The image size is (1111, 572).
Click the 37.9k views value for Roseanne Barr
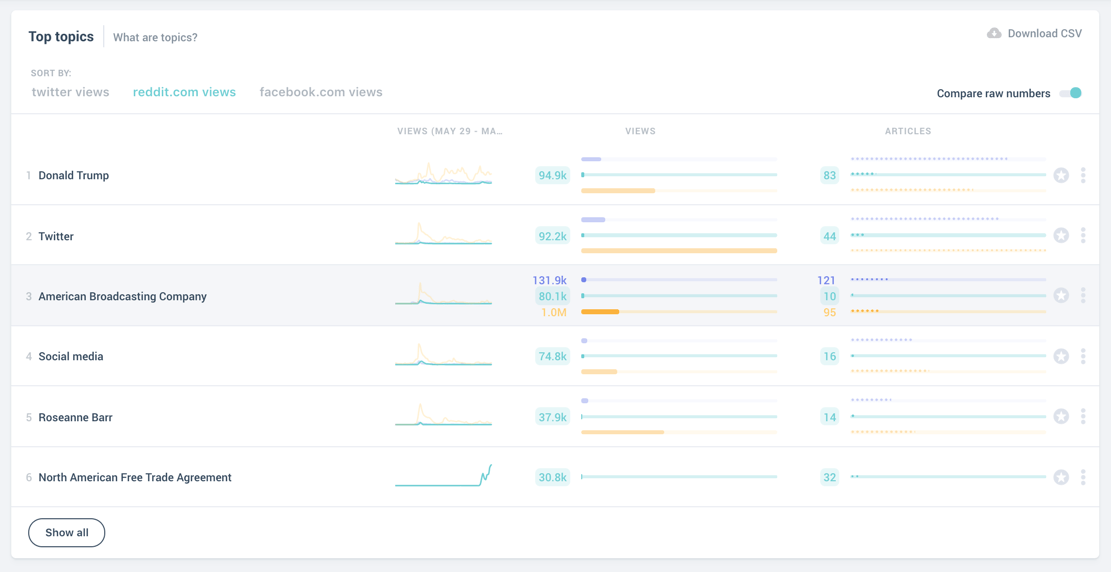[553, 417]
